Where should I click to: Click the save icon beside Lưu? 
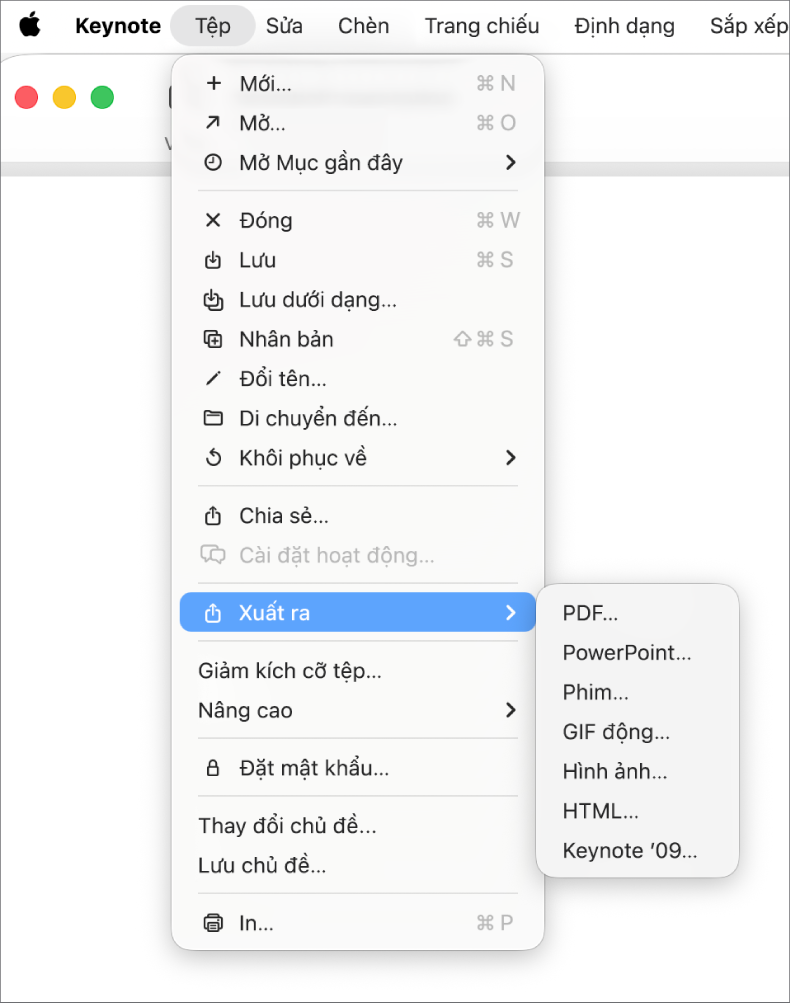[x=213, y=260]
